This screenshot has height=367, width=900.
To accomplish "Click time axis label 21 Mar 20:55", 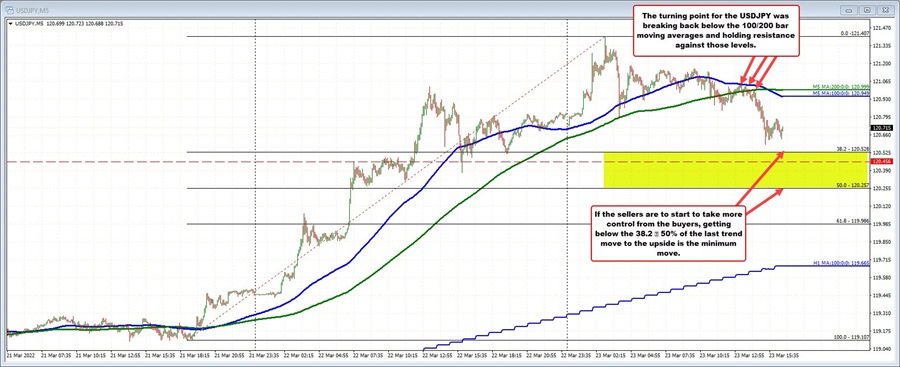I will 230,356.
